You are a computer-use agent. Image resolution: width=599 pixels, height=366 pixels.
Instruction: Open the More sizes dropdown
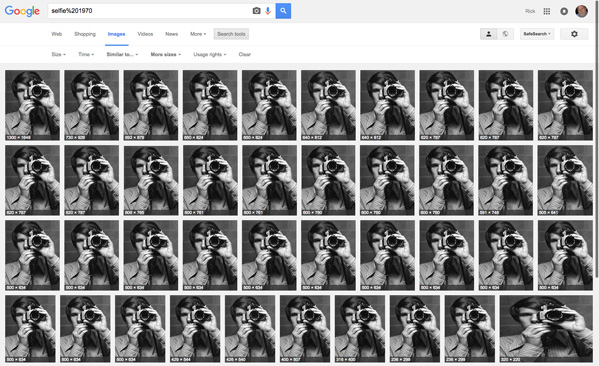[x=165, y=54]
